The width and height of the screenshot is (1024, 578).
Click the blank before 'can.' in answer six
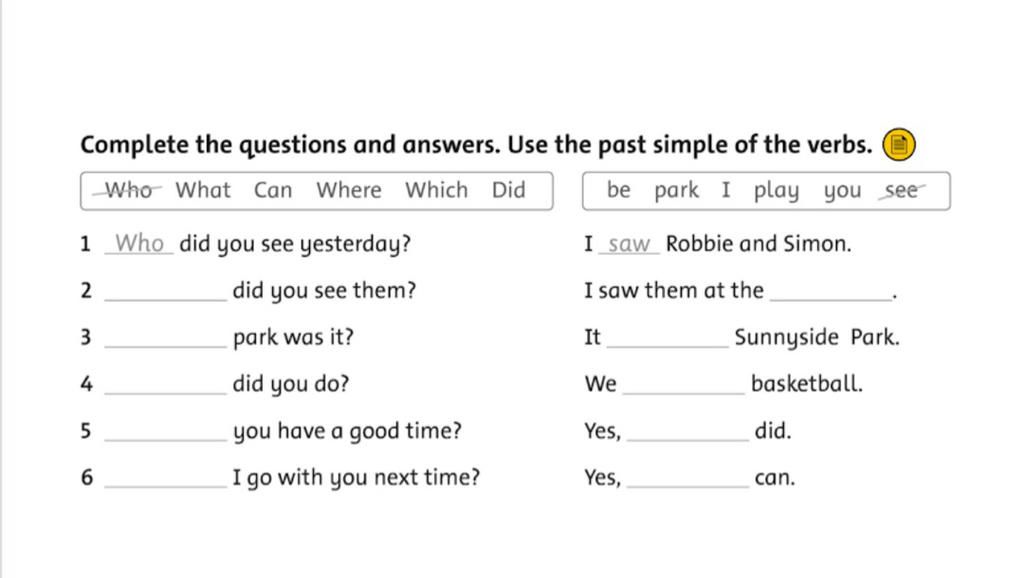pos(688,478)
